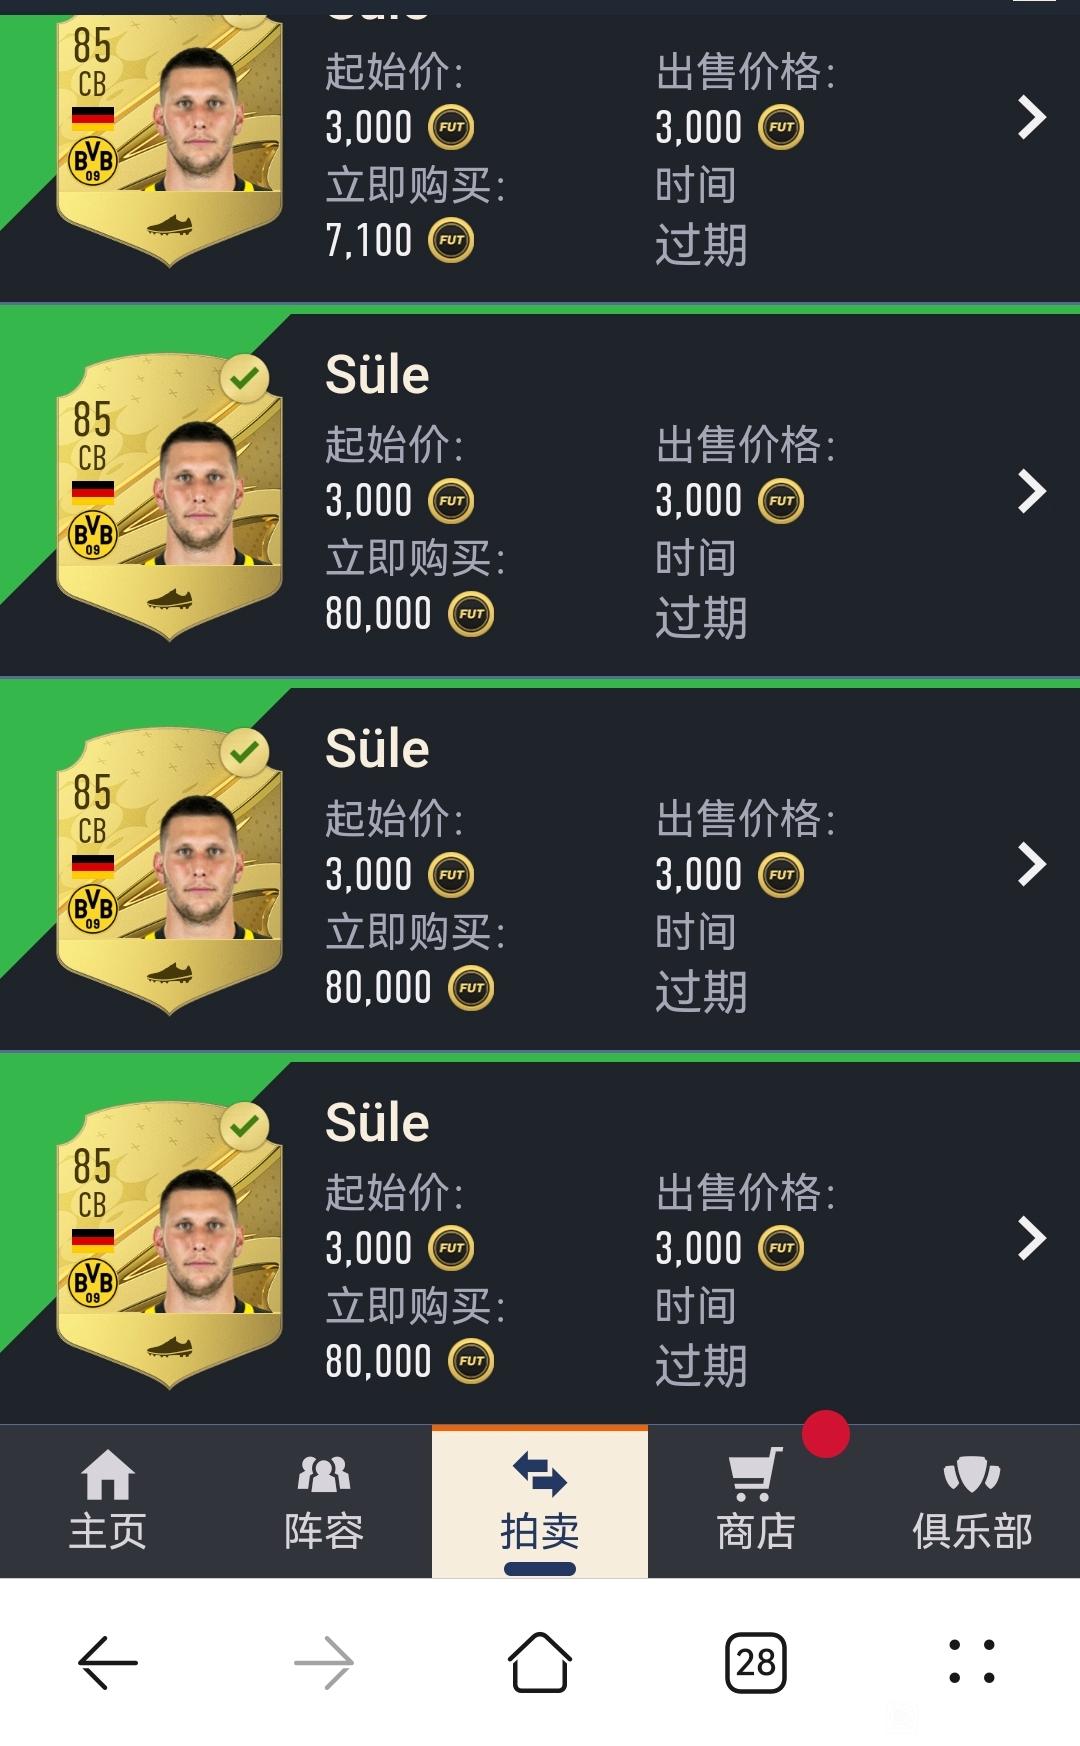Image resolution: width=1080 pixels, height=1746 pixels.
Task: Tap the browser forward arrow
Action: click(x=324, y=1662)
